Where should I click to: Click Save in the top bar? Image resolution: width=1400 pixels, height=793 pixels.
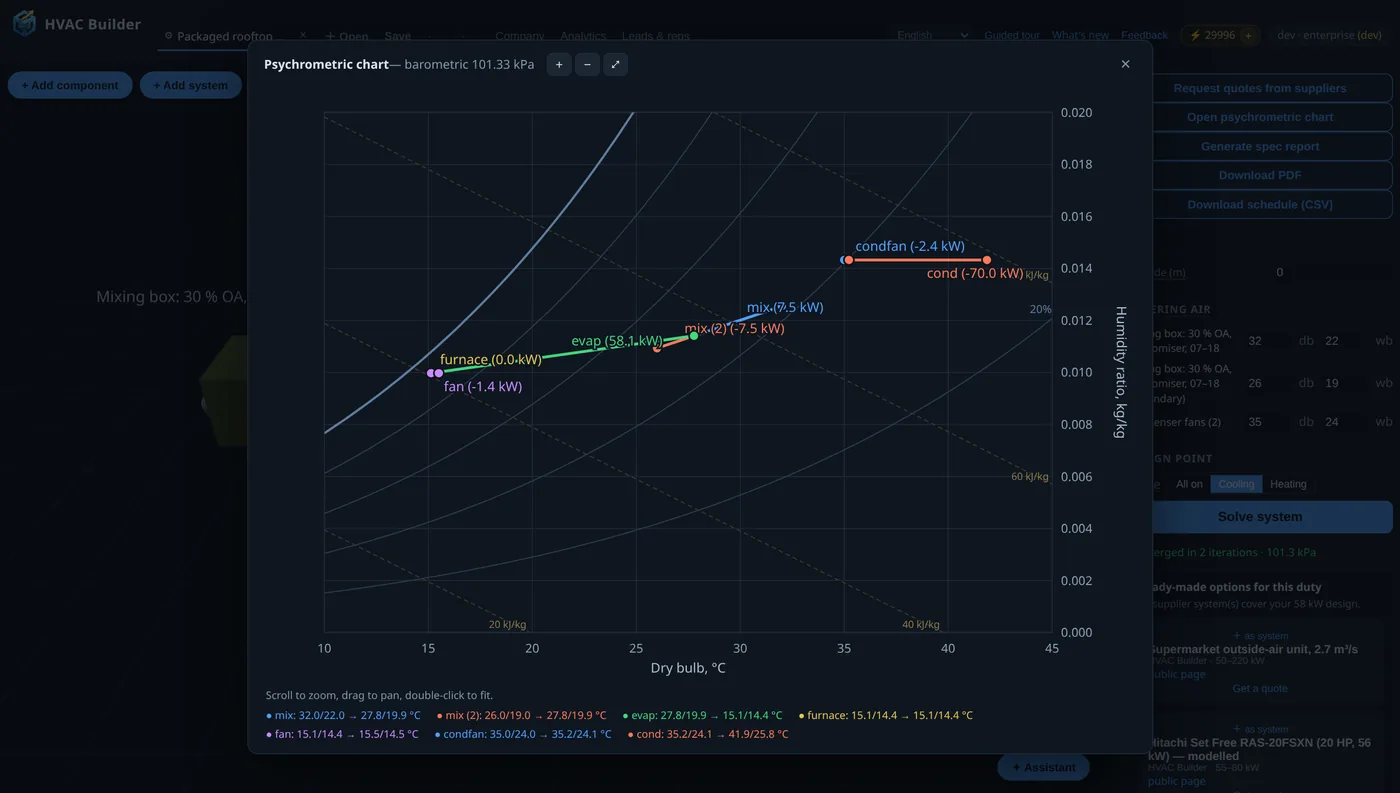pos(398,36)
